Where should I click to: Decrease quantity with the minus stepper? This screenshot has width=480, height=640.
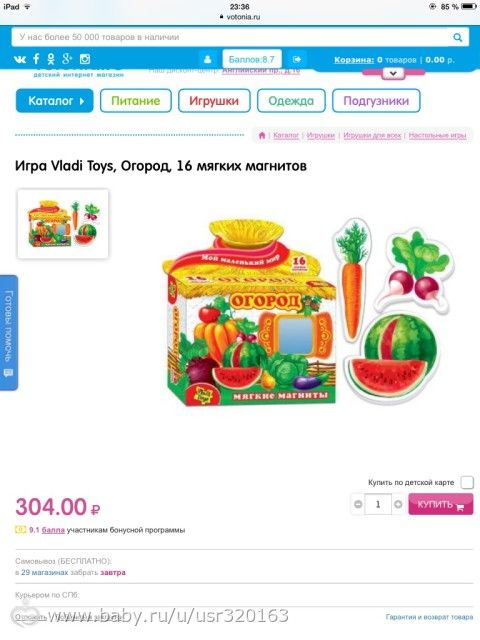pyautogui.click(x=358, y=504)
